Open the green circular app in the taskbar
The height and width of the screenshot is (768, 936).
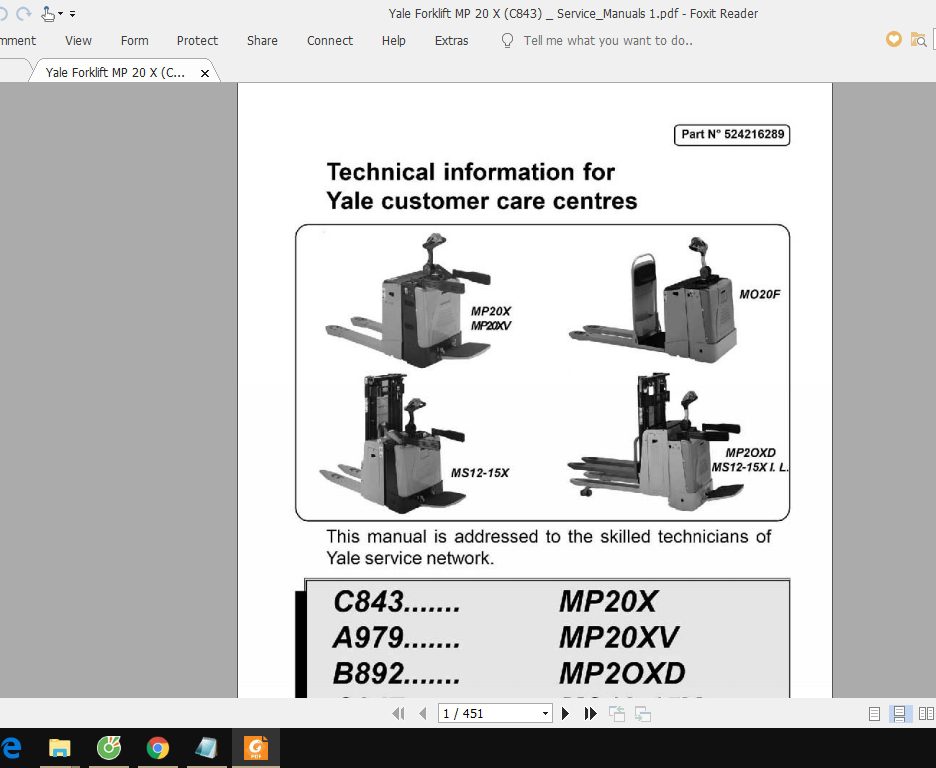point(109,748)
